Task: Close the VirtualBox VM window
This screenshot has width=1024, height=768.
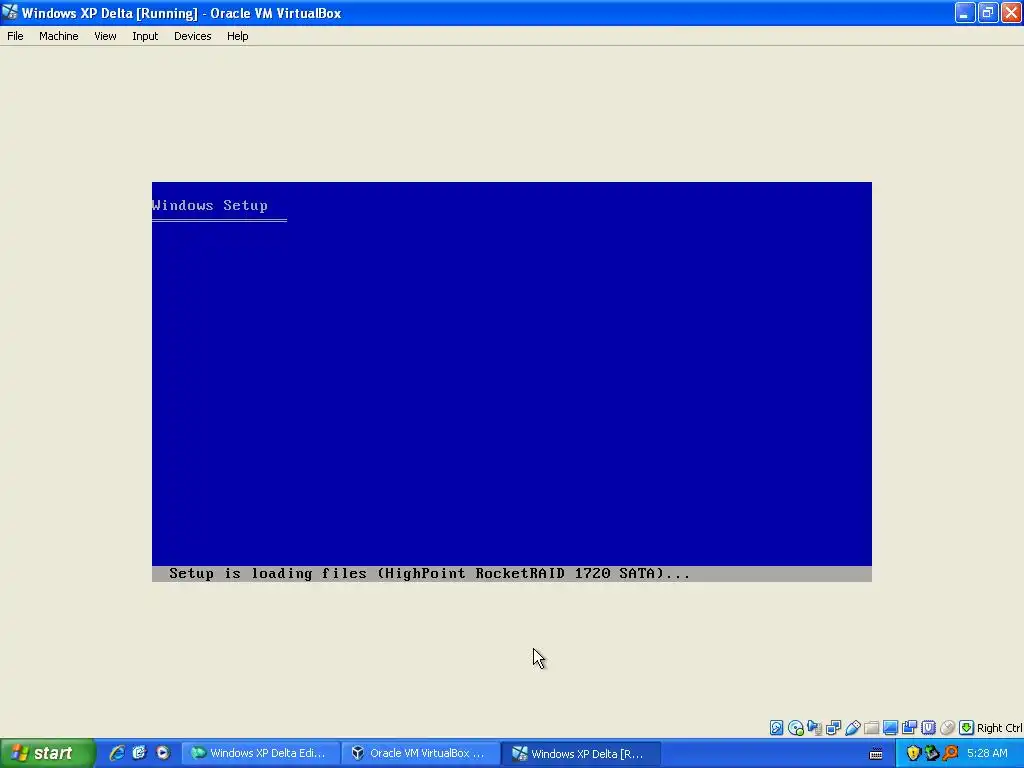Action: [1011, 12]
